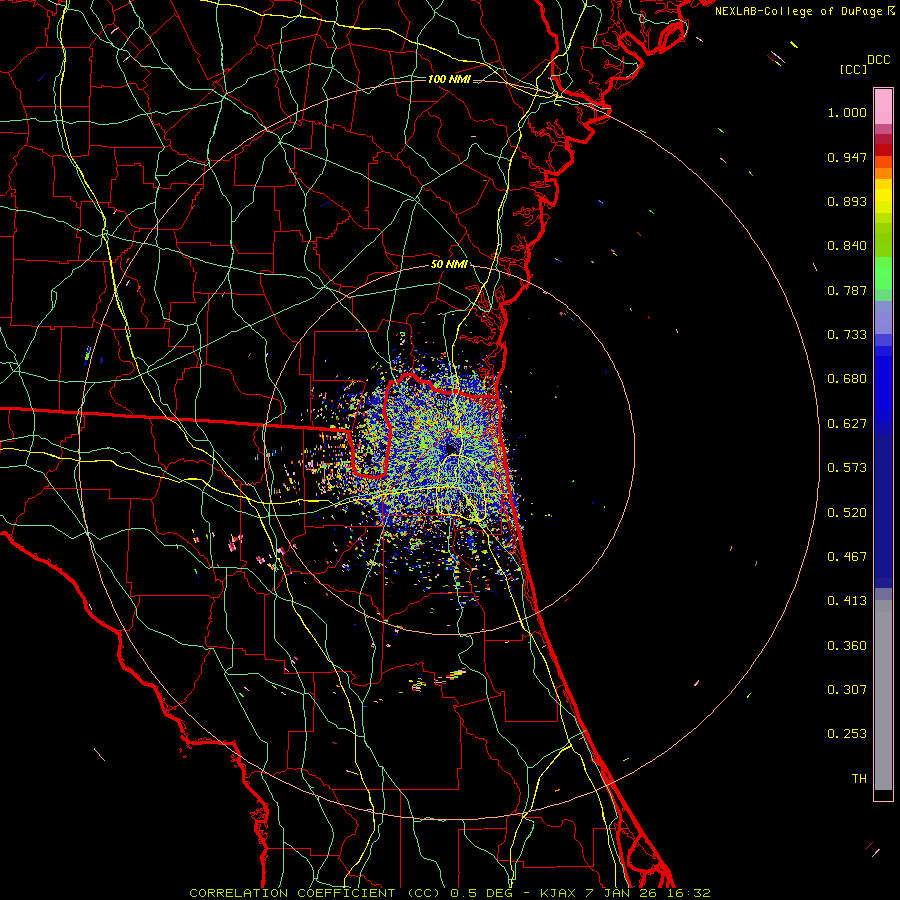The image size is (900, 900).
Task: Click the 100 NMI range ring label
Action: coord(449,79)
